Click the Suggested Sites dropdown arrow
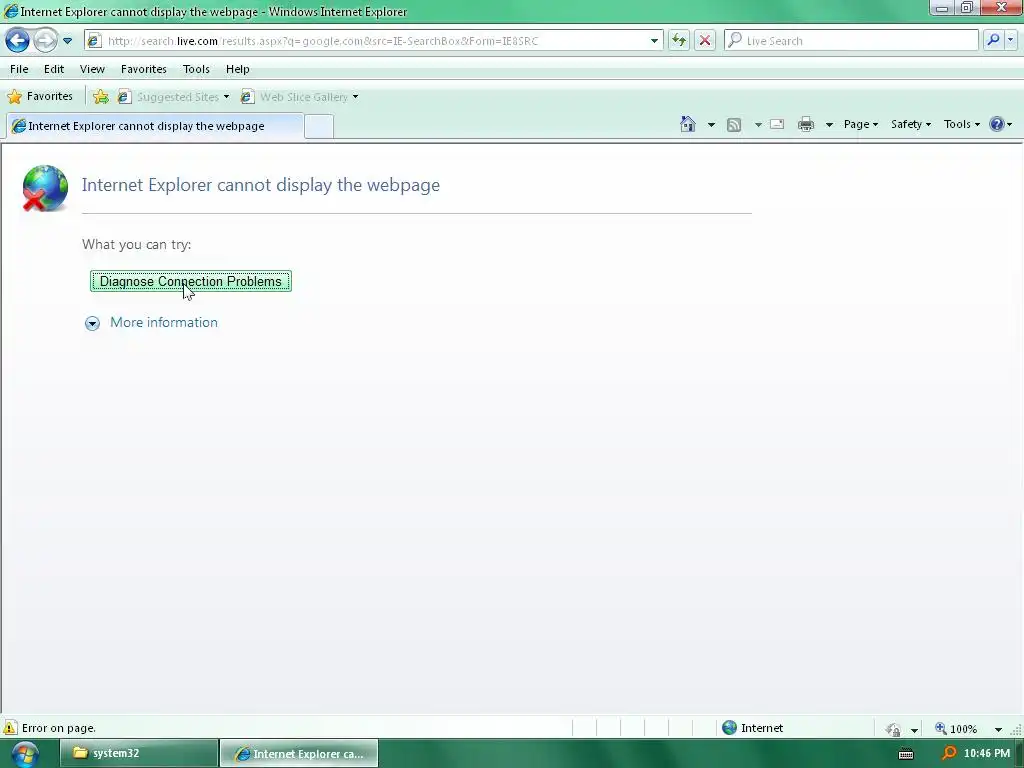 coord(226,97)
